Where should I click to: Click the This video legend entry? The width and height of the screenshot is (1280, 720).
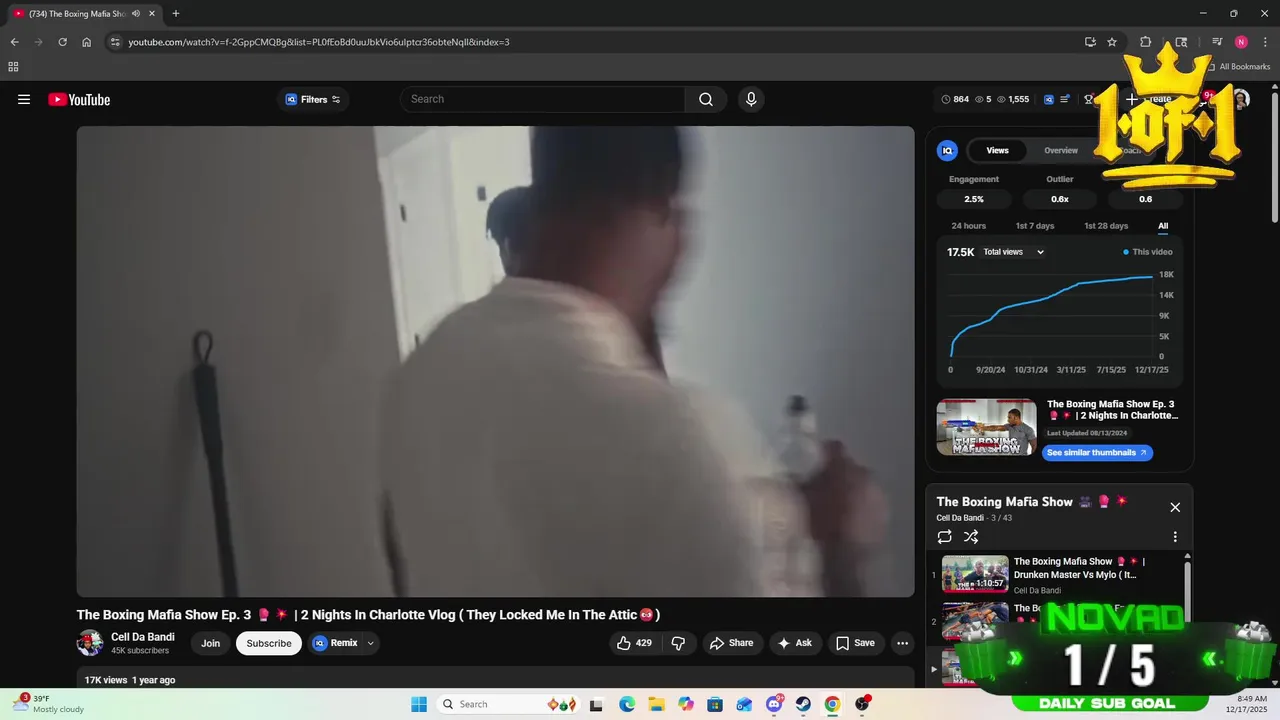(x=1148, y=252)
